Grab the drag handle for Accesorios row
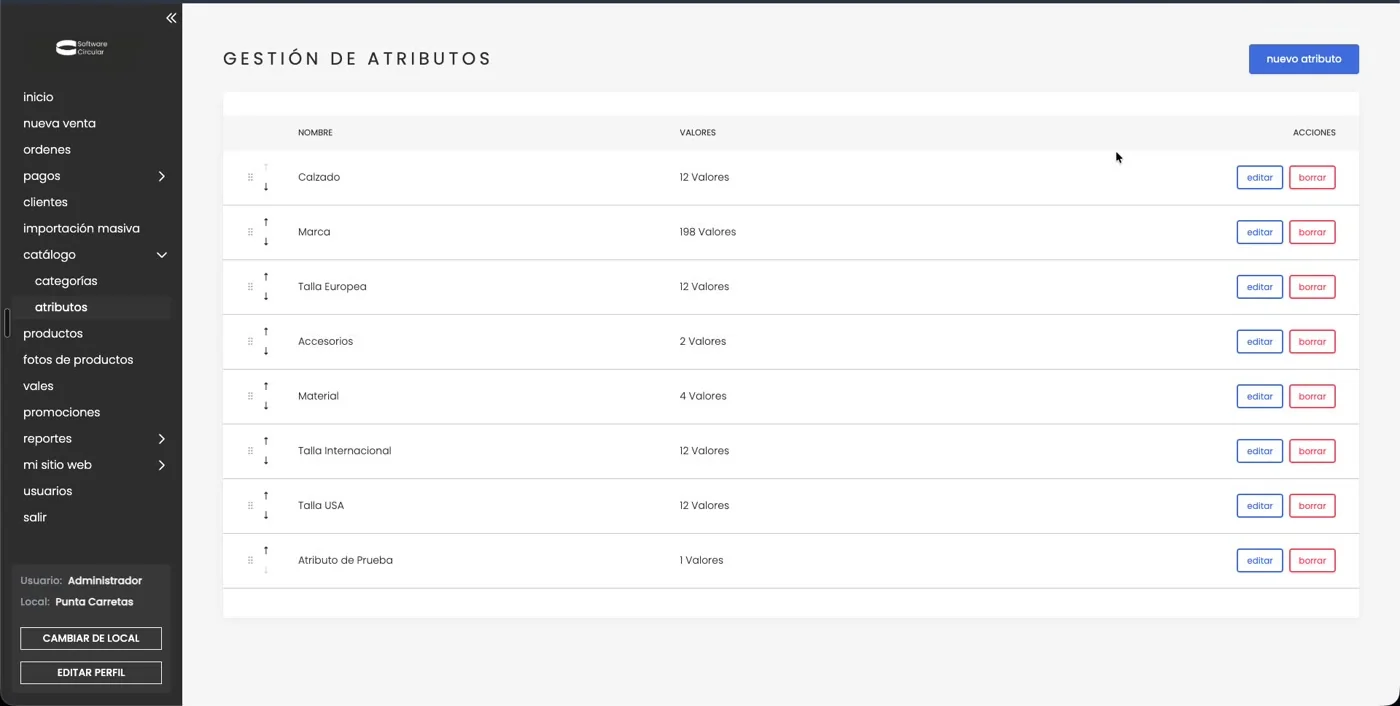Screen dimensions: 1400x706 pyautogui.click(x=250, y=341)
